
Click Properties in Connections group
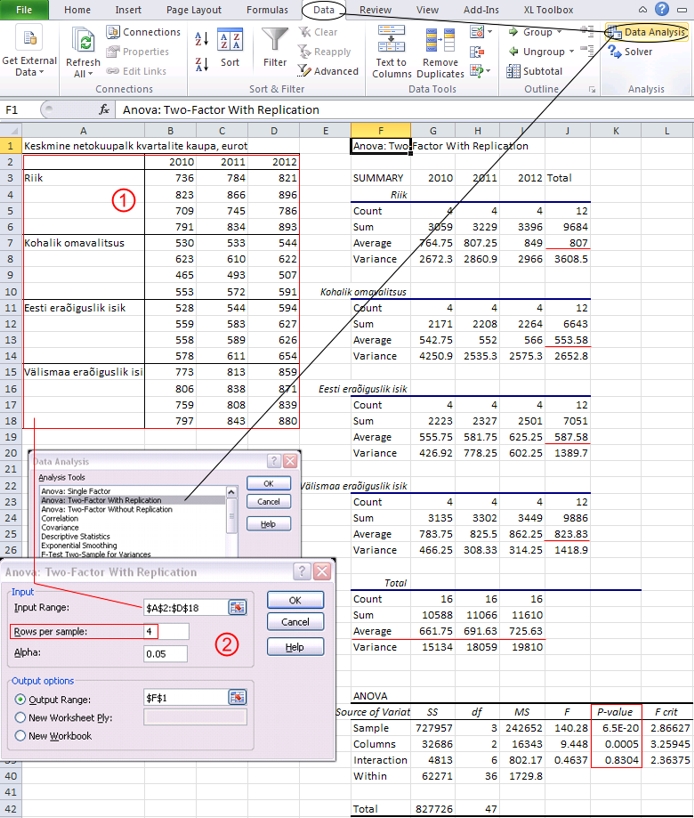138,52
